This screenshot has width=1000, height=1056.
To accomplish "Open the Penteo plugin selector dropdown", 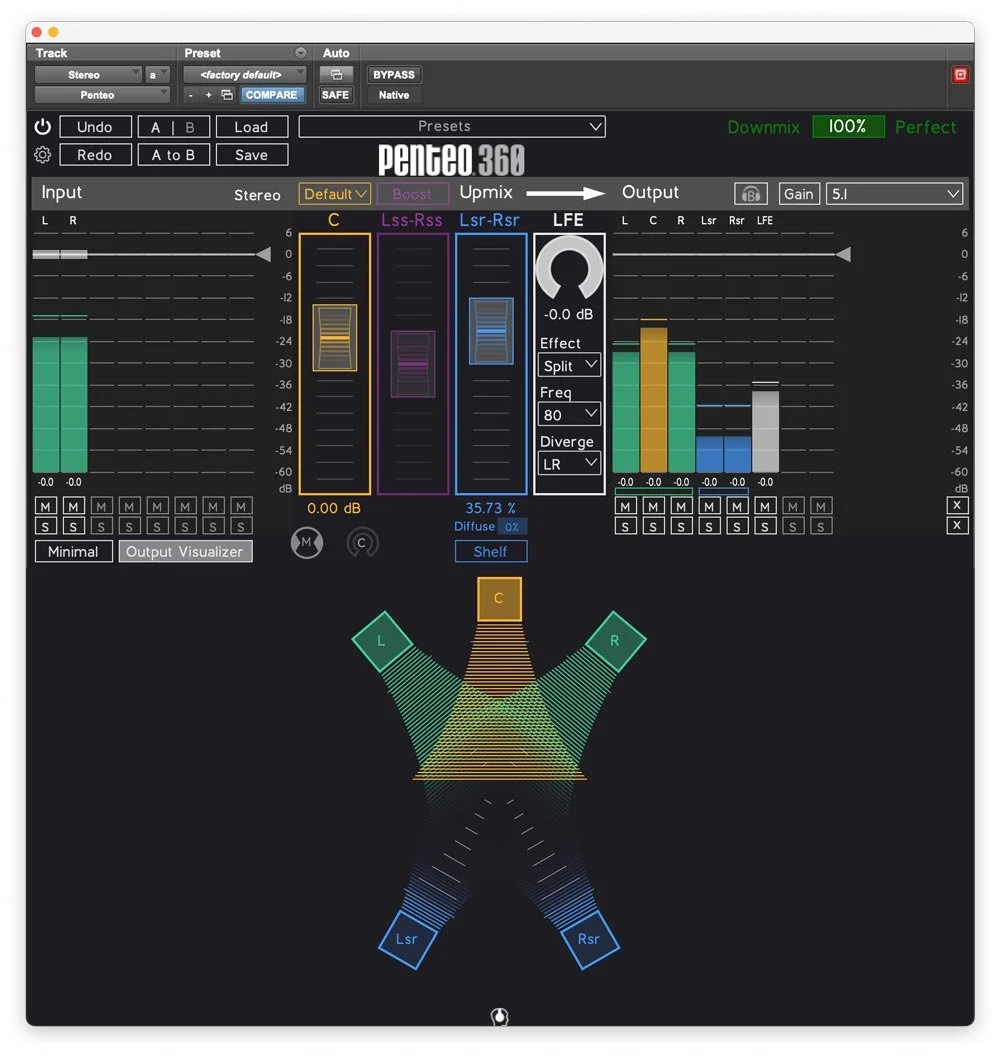I will click(102, 95).
